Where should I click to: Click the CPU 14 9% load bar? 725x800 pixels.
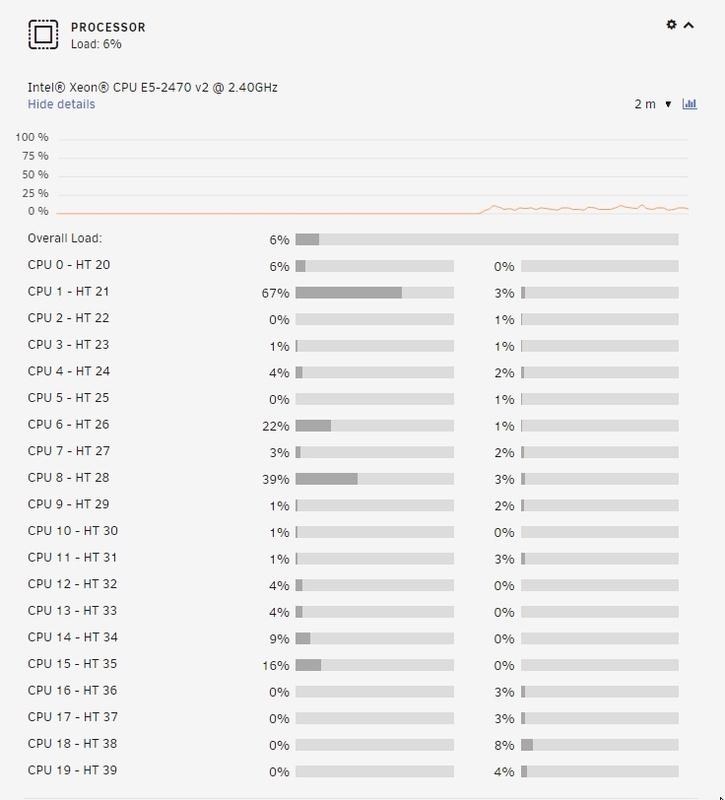tap(374, 638)
